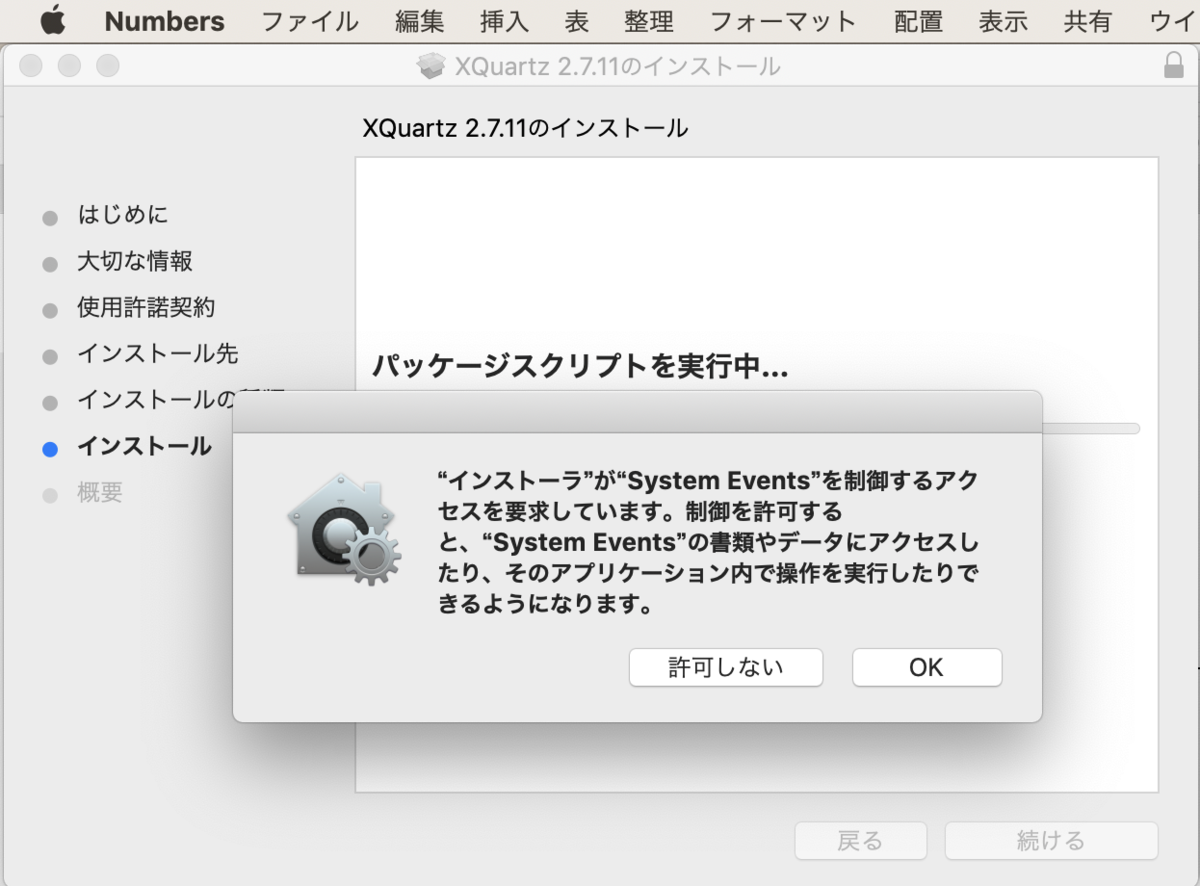Select the インストール先 installer step
1200x886 pixels.
tap(158, 354)
